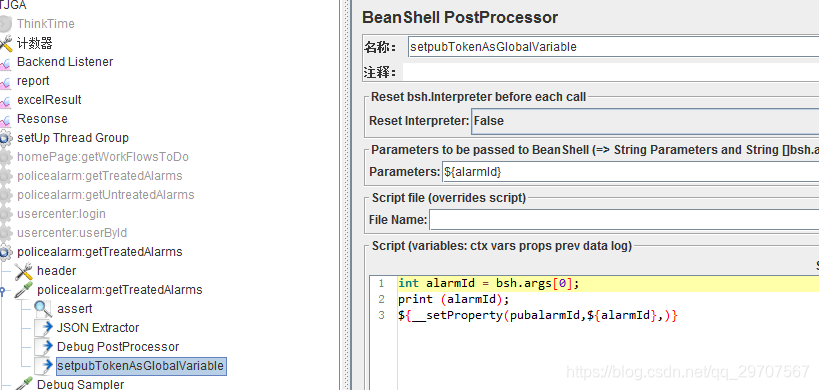
Task: Click the 计数器 config element icon
Action: [x=5, y=43]
